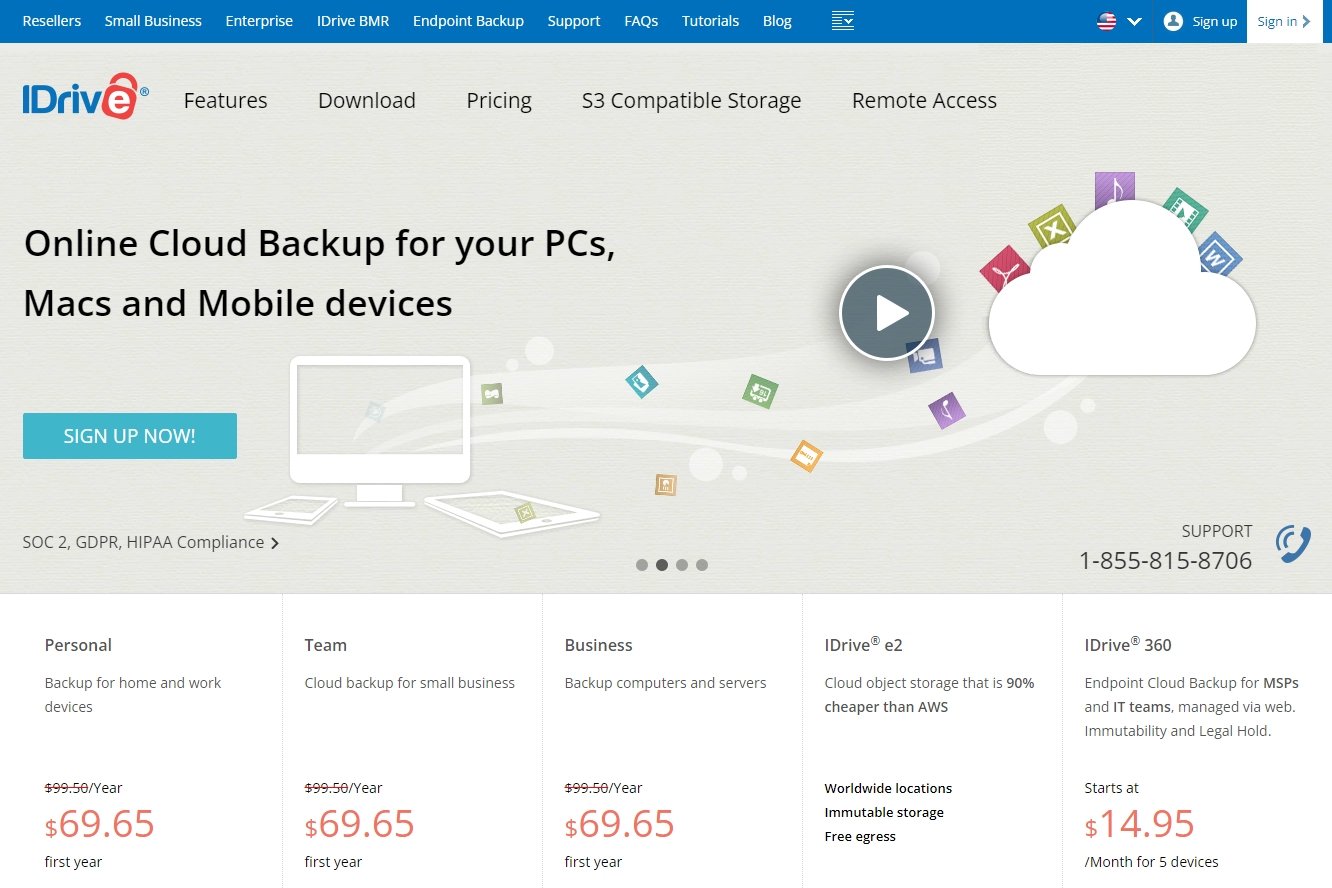
Task: Select the third carousel dot
Action: click(682, 565)
